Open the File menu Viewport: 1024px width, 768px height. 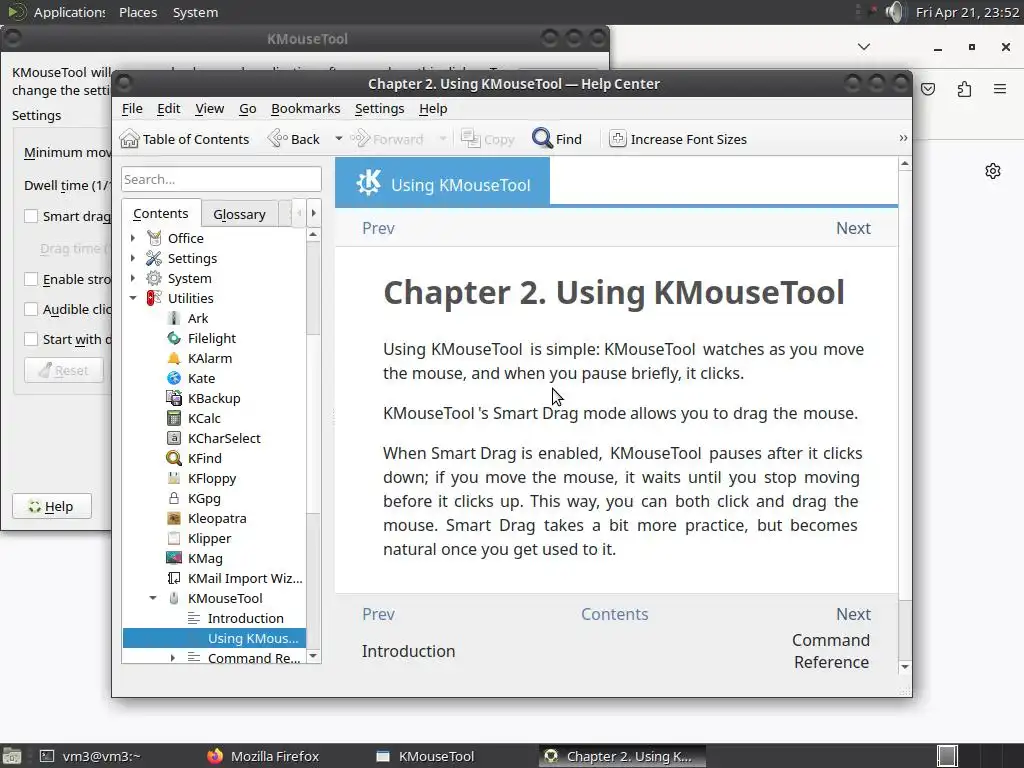pos(132,108)
